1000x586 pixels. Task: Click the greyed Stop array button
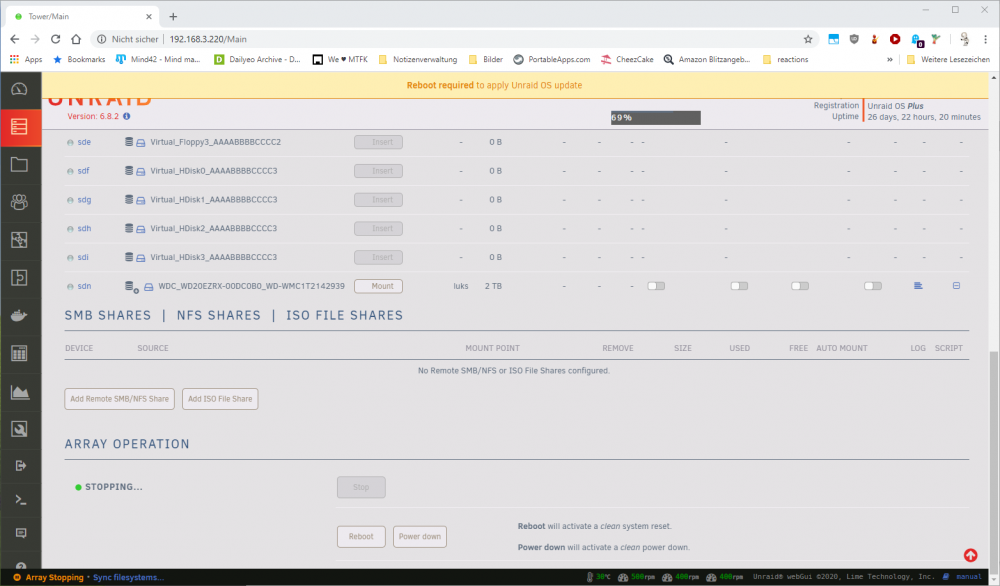361,487
